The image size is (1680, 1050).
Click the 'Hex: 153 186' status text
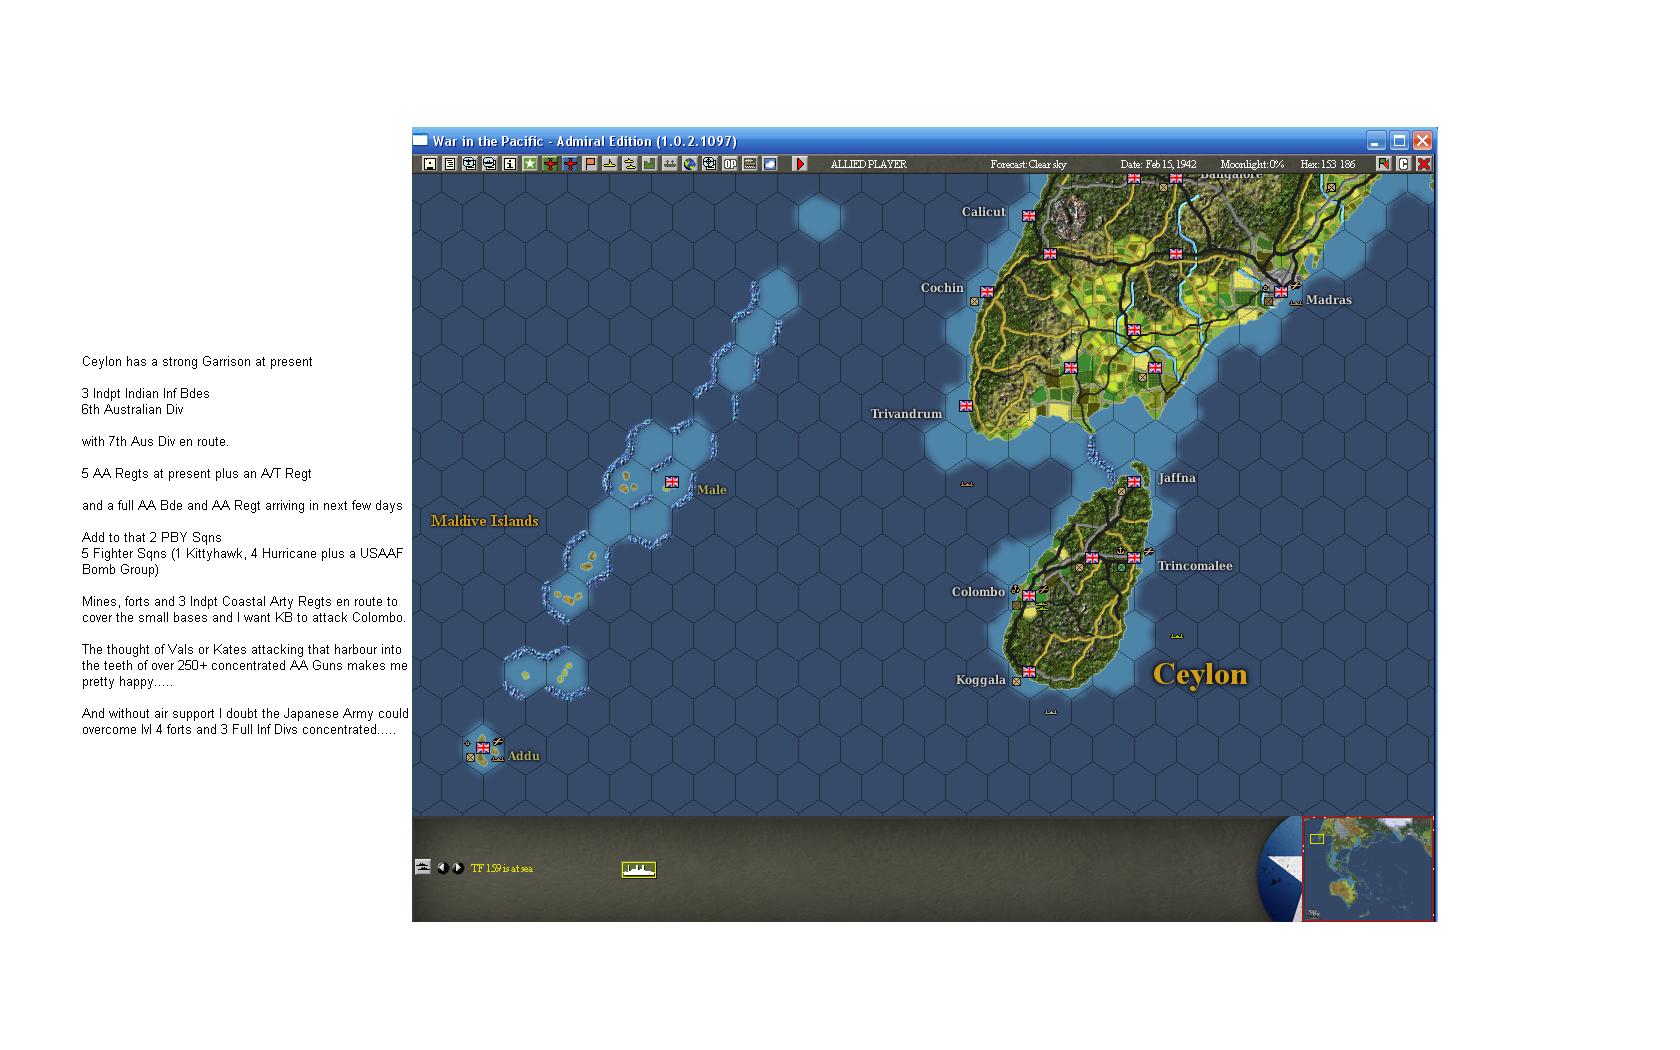coord(1328,164)
